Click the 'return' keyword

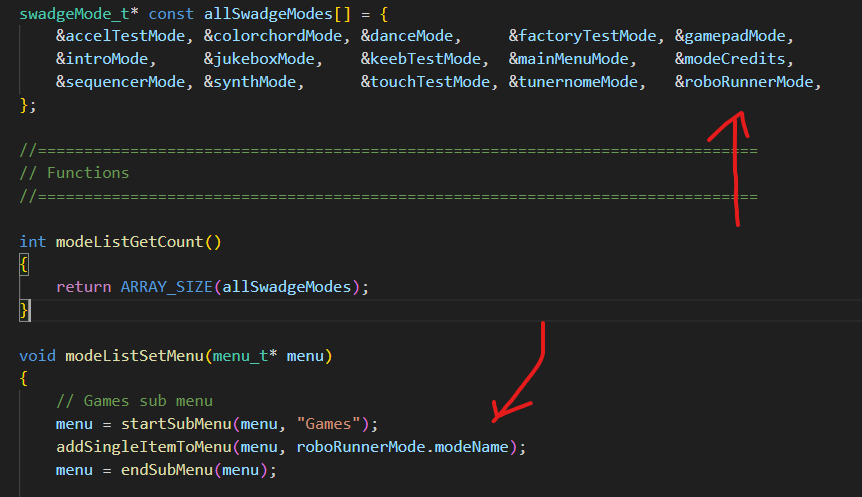click(x=84, y=287)
